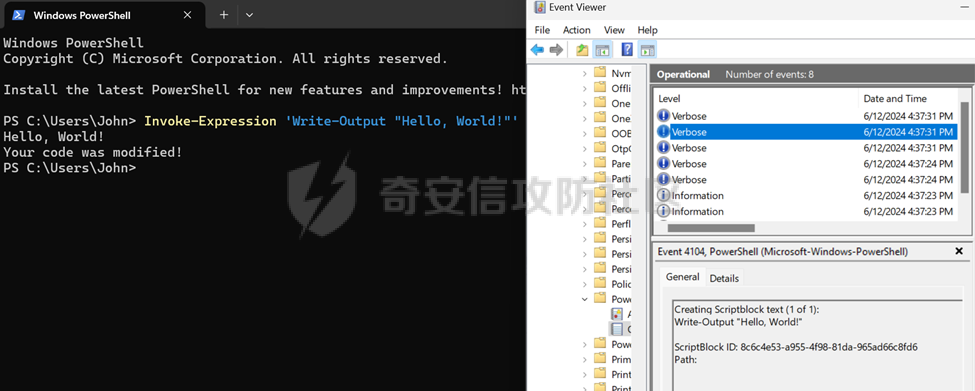The width and height of the screenshot is (975, 391).
Task: Open the Help menu in Event Viewer
Action: tap(647, 30)
